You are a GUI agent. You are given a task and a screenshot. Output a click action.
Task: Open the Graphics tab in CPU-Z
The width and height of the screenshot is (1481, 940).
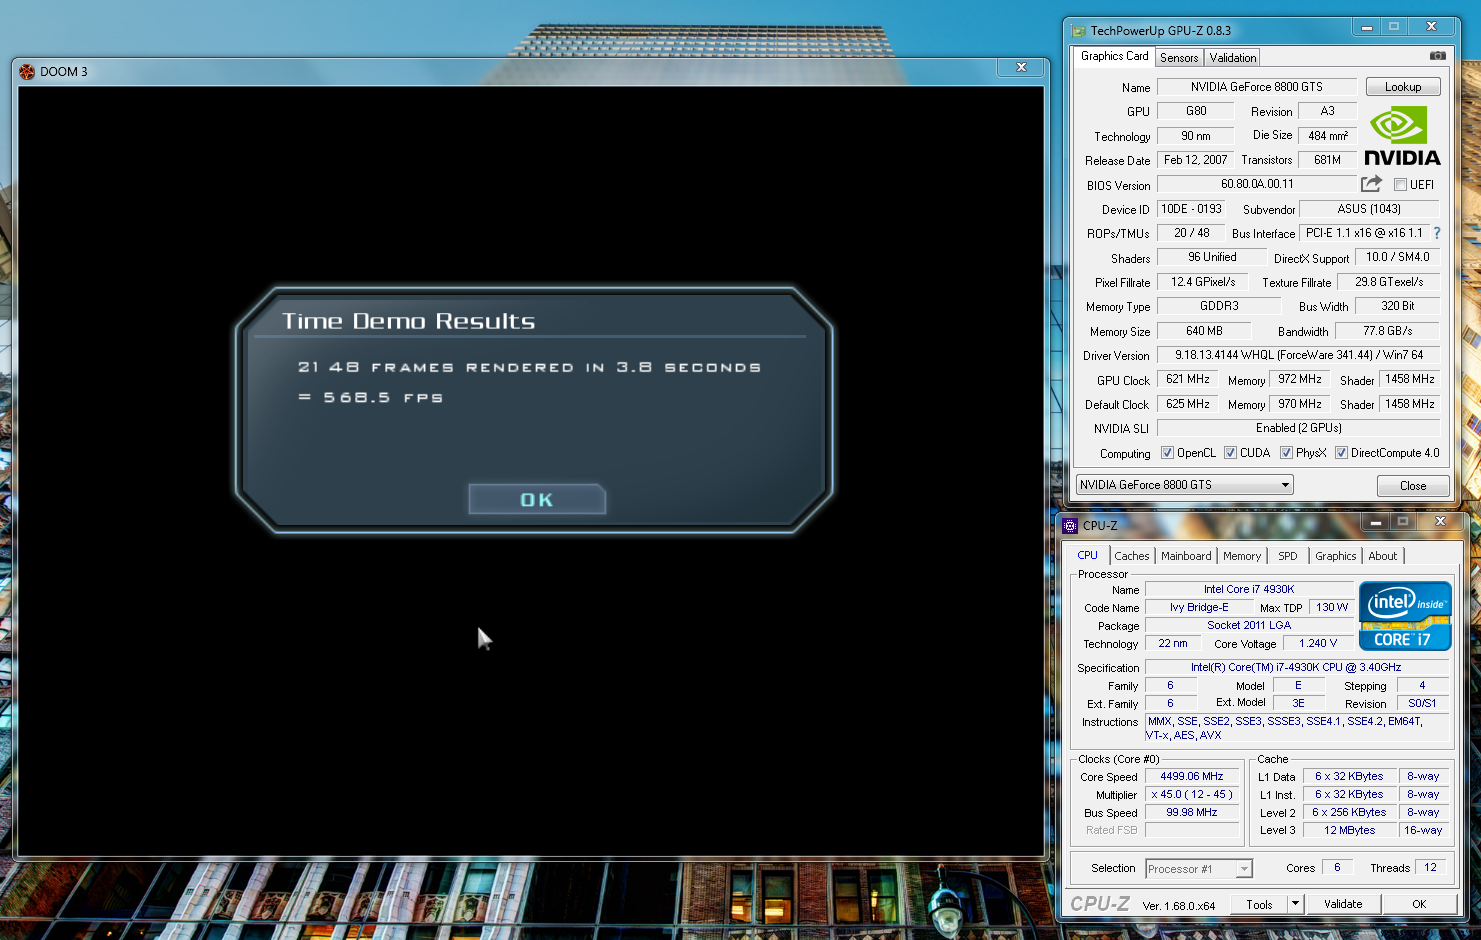pos(1336,556)
